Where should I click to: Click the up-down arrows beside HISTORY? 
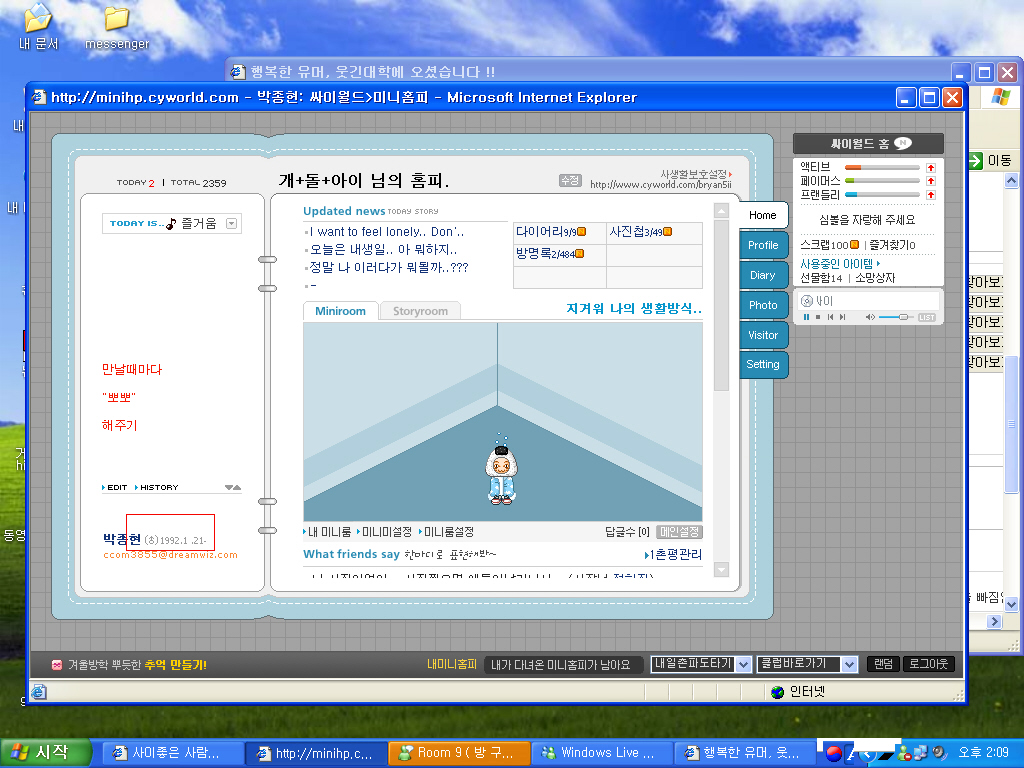coord(233,488)
